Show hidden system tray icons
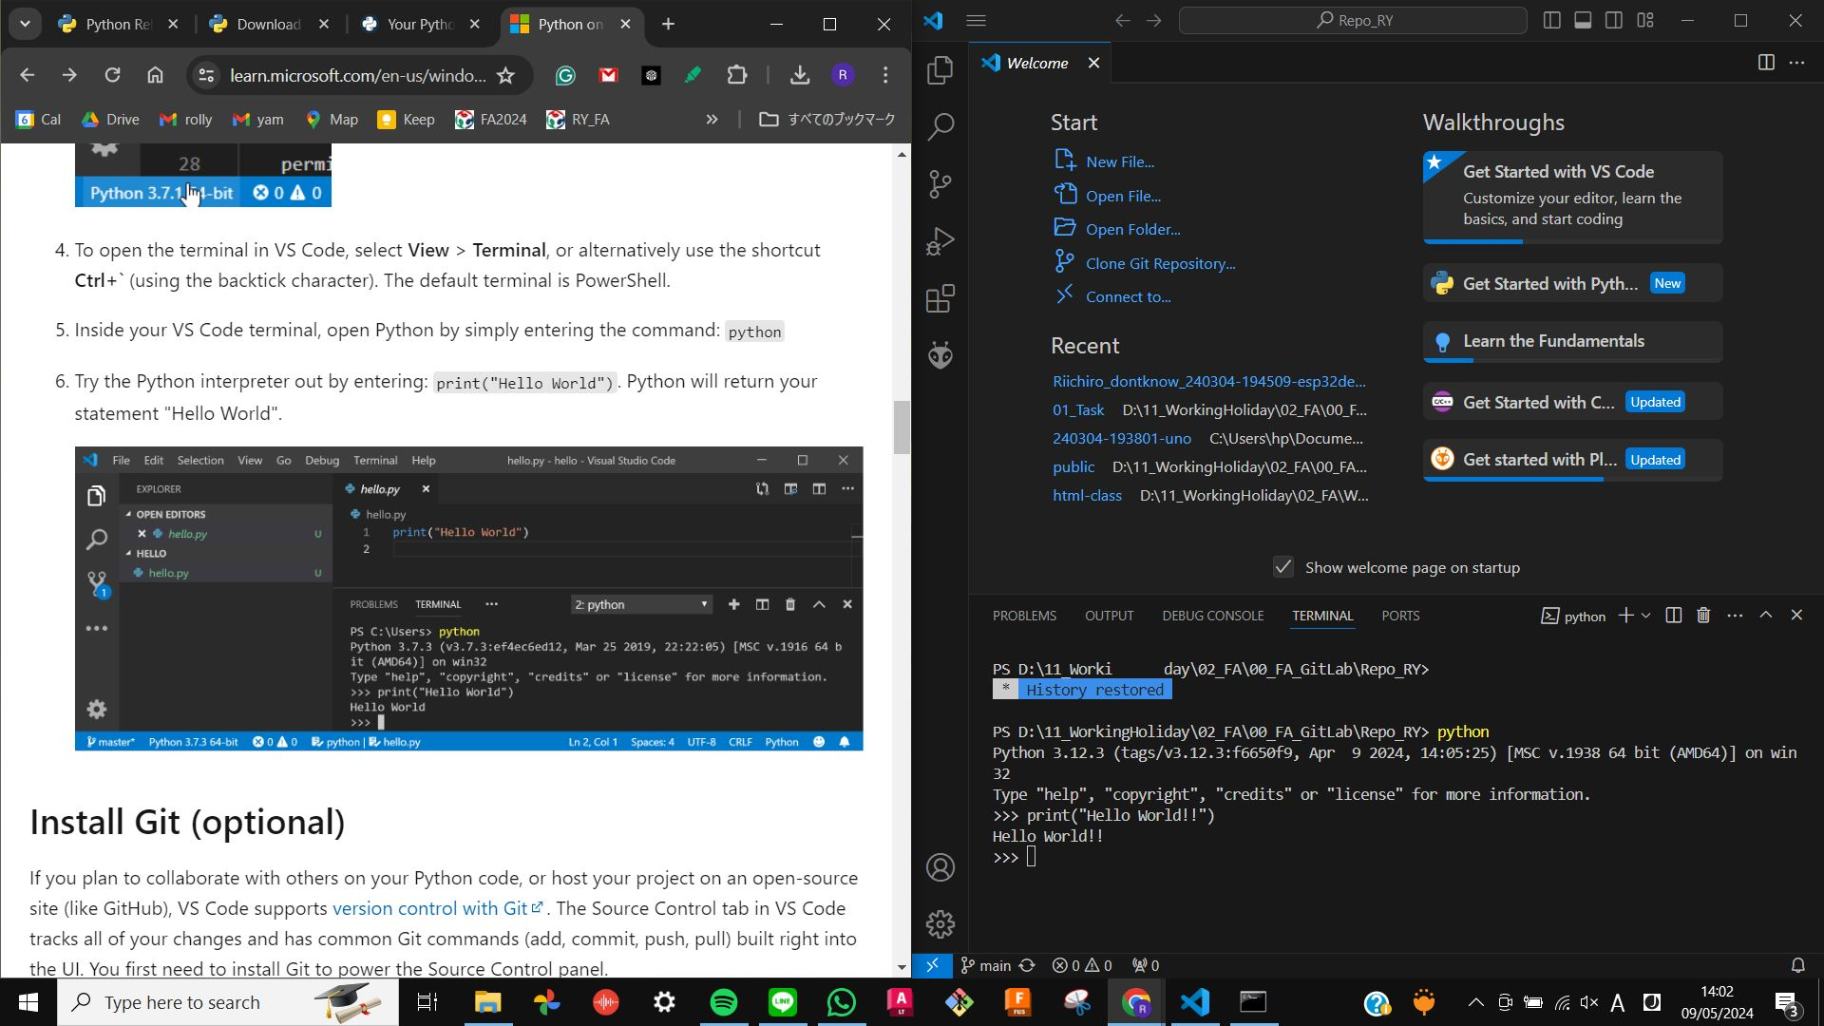The width and height of the screenshot is (1824, 1026). (1475, 1002)
